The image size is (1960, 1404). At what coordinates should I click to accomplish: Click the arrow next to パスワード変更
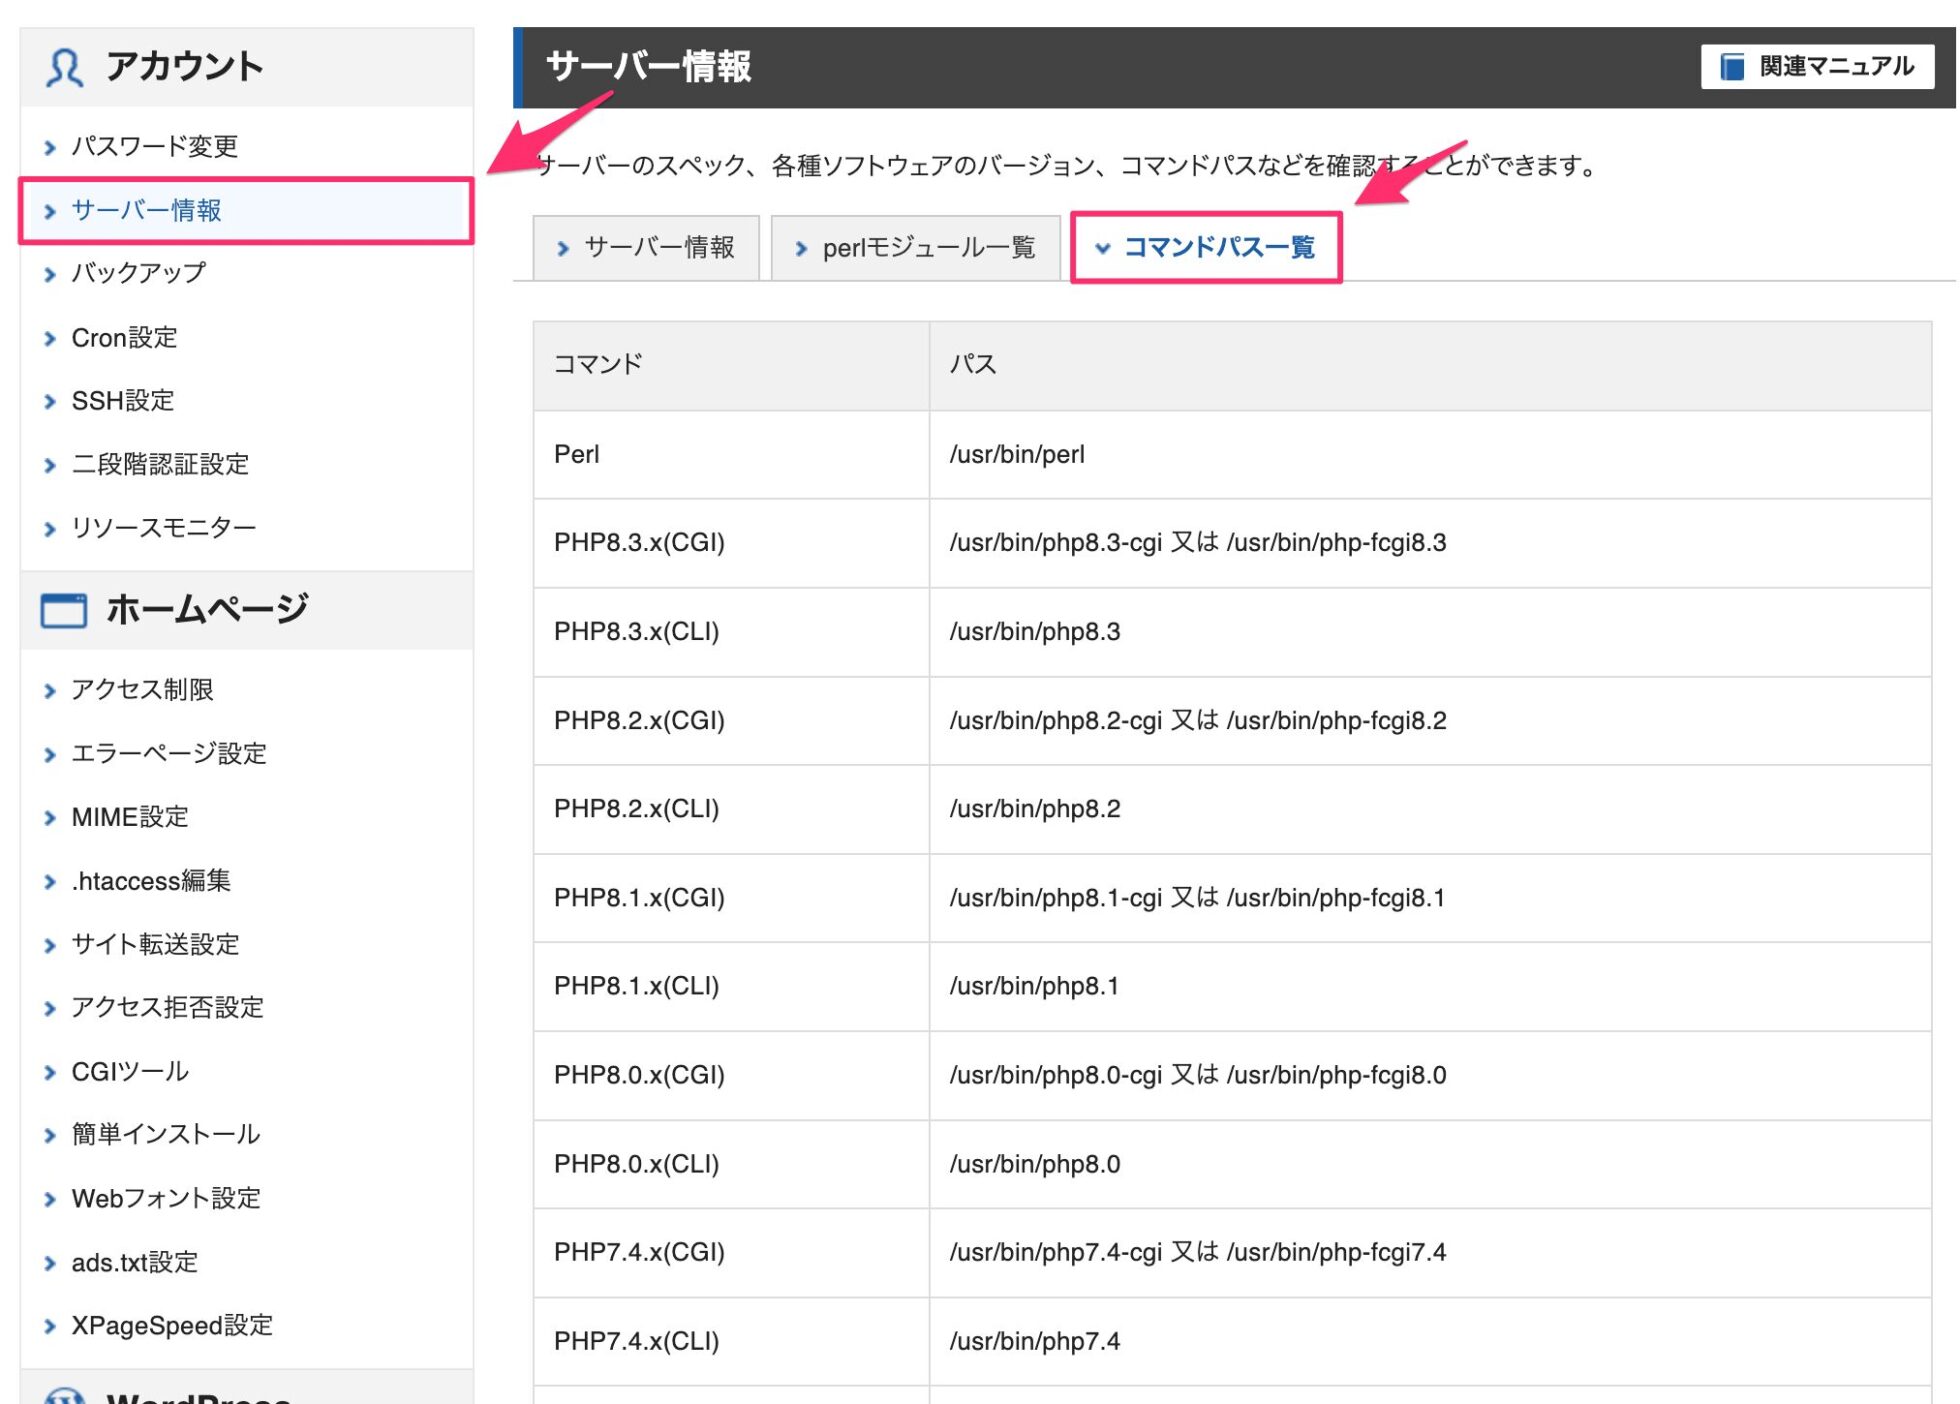click(50, 148)
